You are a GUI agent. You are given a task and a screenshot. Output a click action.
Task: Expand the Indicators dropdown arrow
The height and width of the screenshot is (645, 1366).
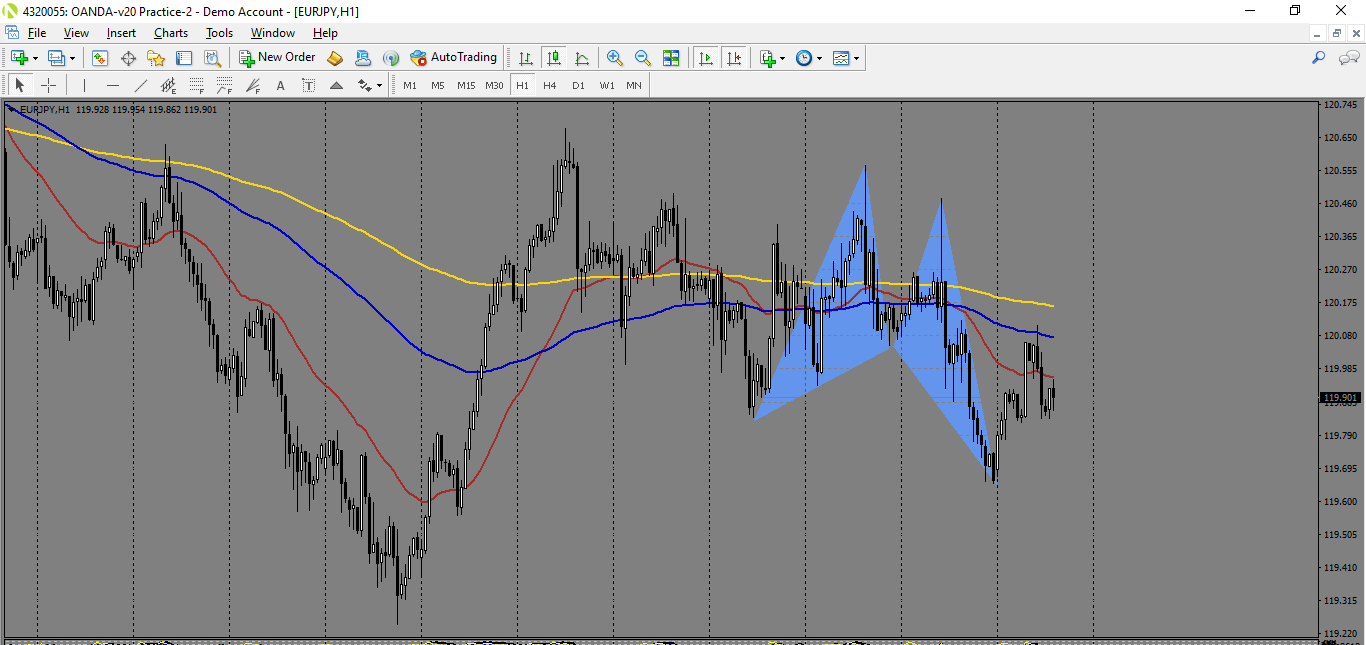tap(782, 58)
